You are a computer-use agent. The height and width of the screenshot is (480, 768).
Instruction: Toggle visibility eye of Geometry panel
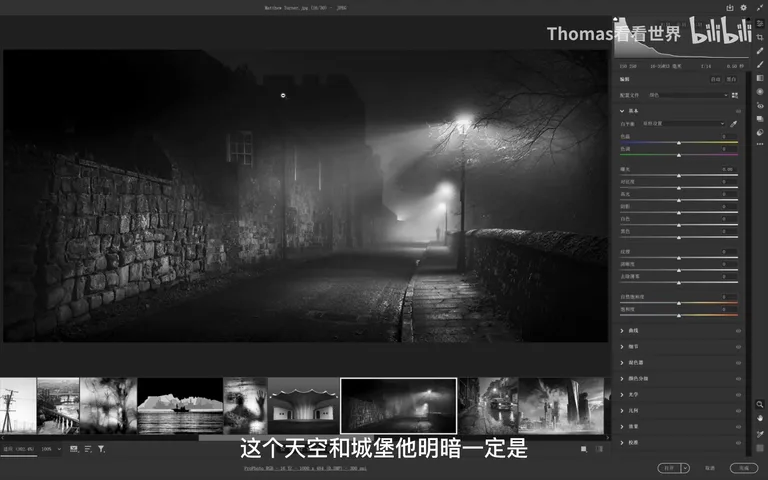coord(738,411)
